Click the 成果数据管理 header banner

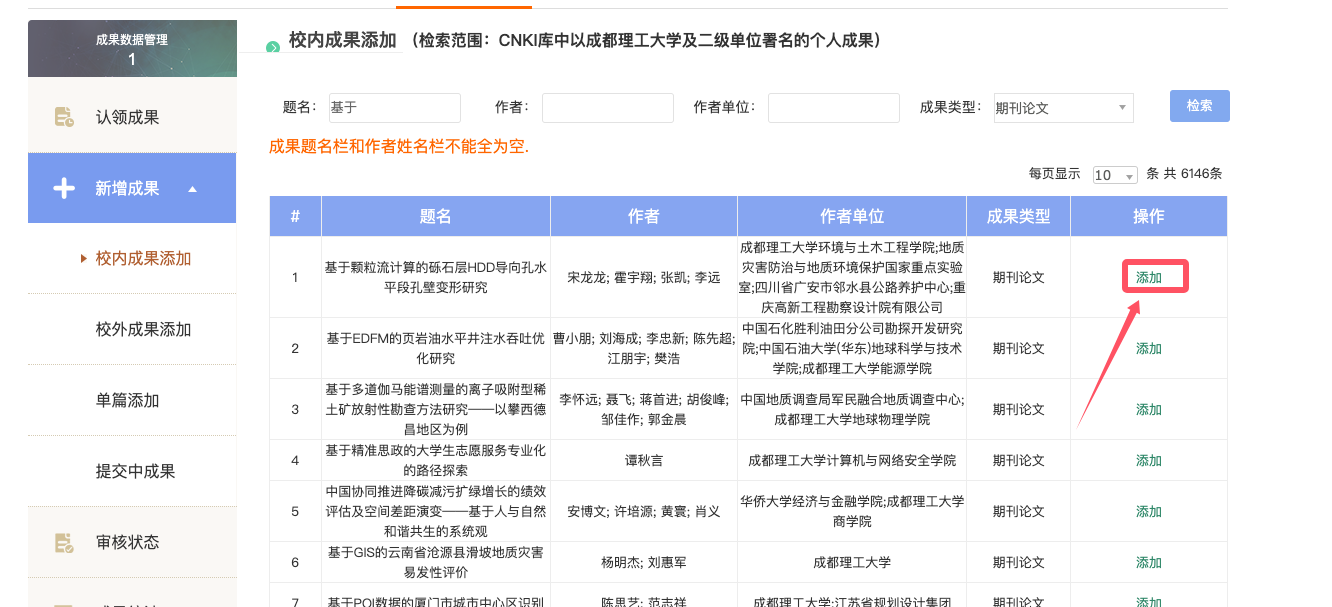132,49
